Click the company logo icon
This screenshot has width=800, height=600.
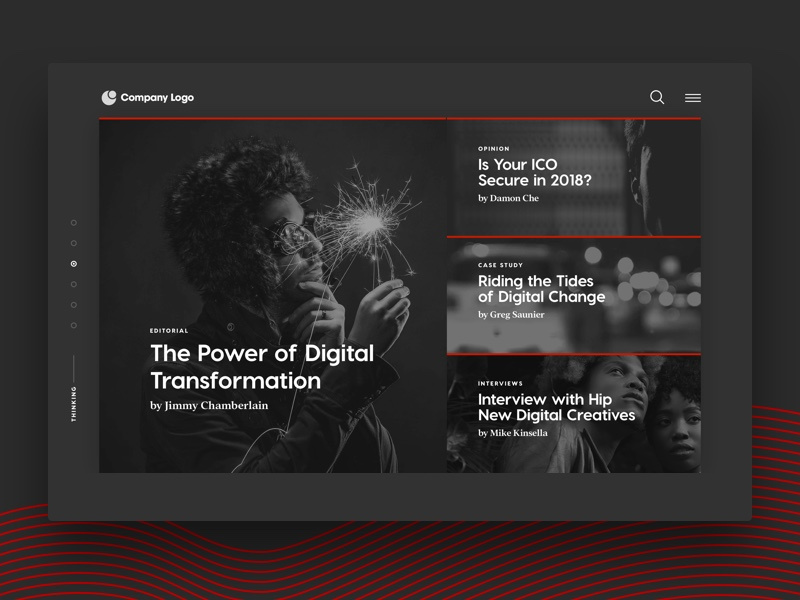tap(109, 97)
